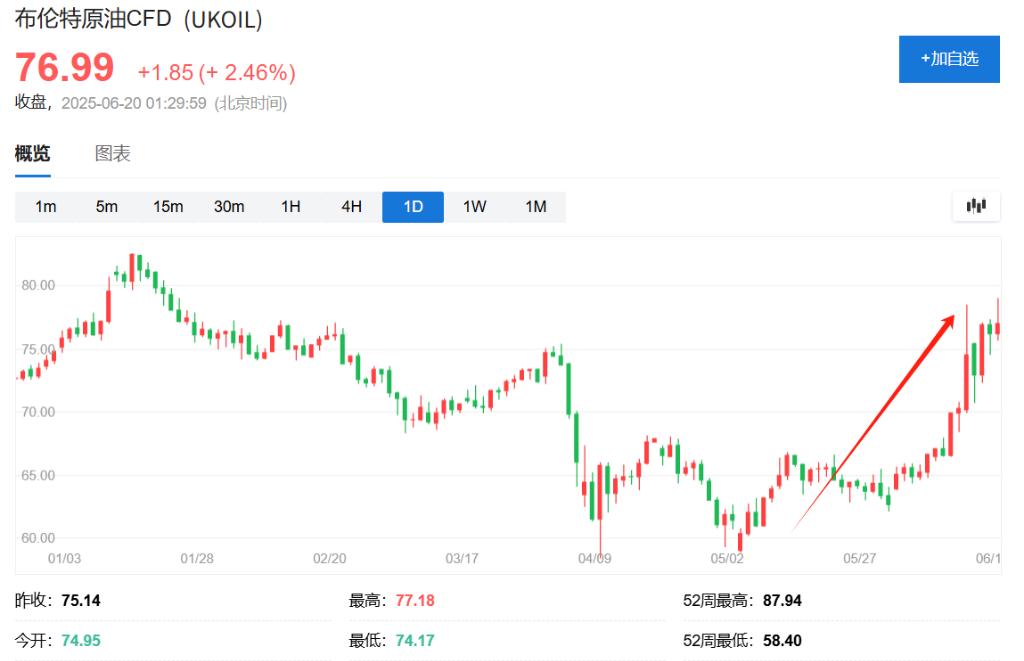Select the 15m timeframe
Image resolution: width=1024 pixels, height=661 pixels.
[x=168, y=207]
